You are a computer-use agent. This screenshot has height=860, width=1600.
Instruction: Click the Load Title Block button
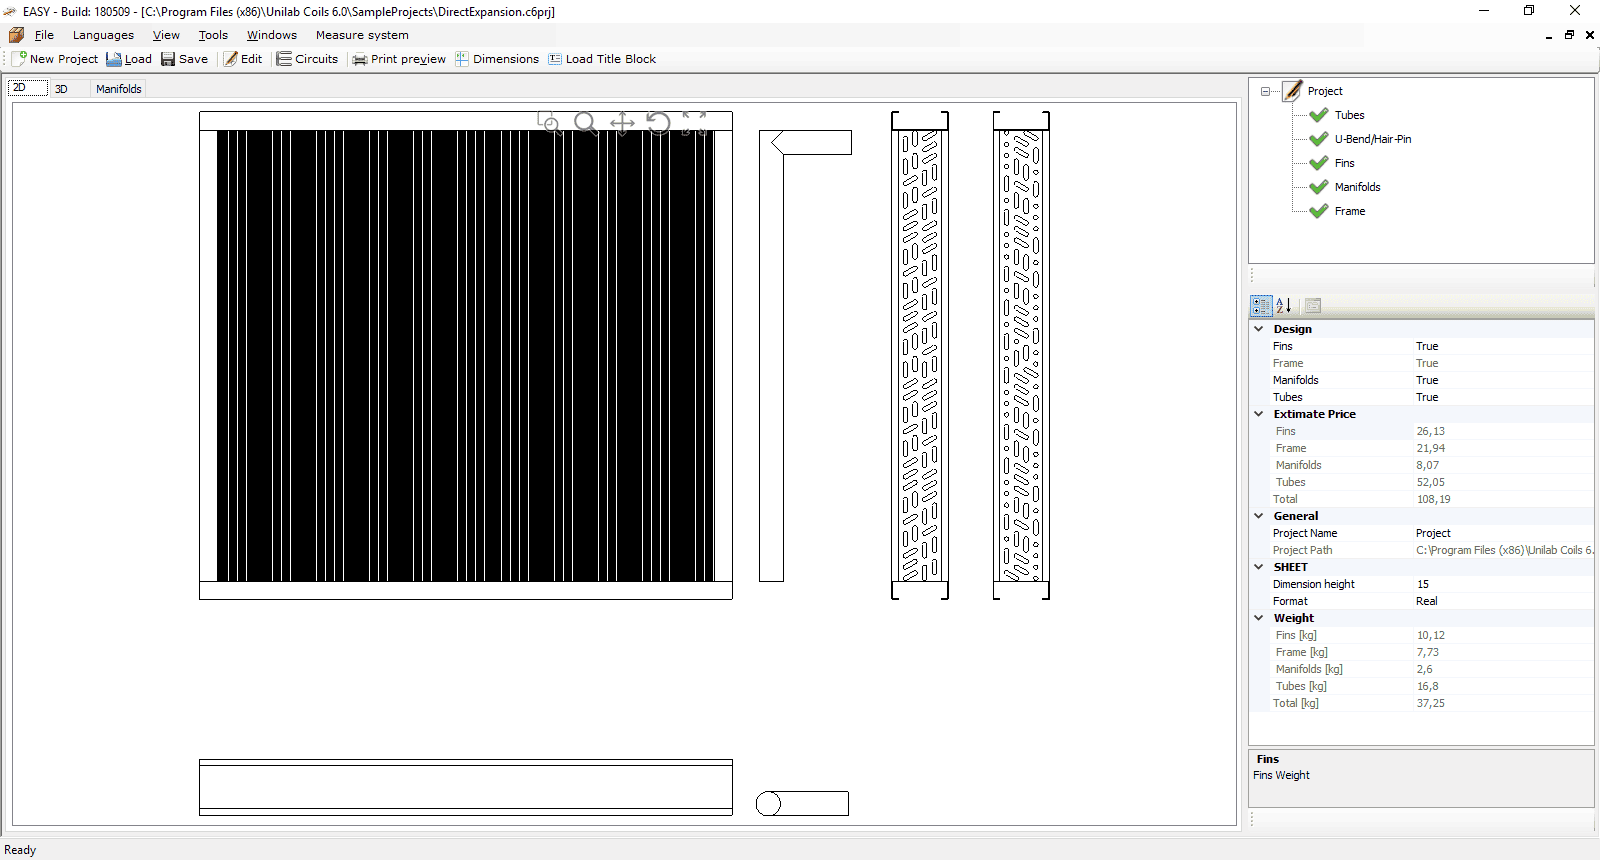pos(602,59)
